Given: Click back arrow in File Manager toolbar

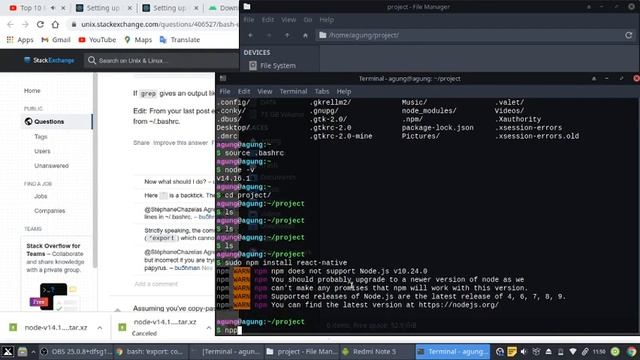Looking at the screenshot, I should point(251,35).
